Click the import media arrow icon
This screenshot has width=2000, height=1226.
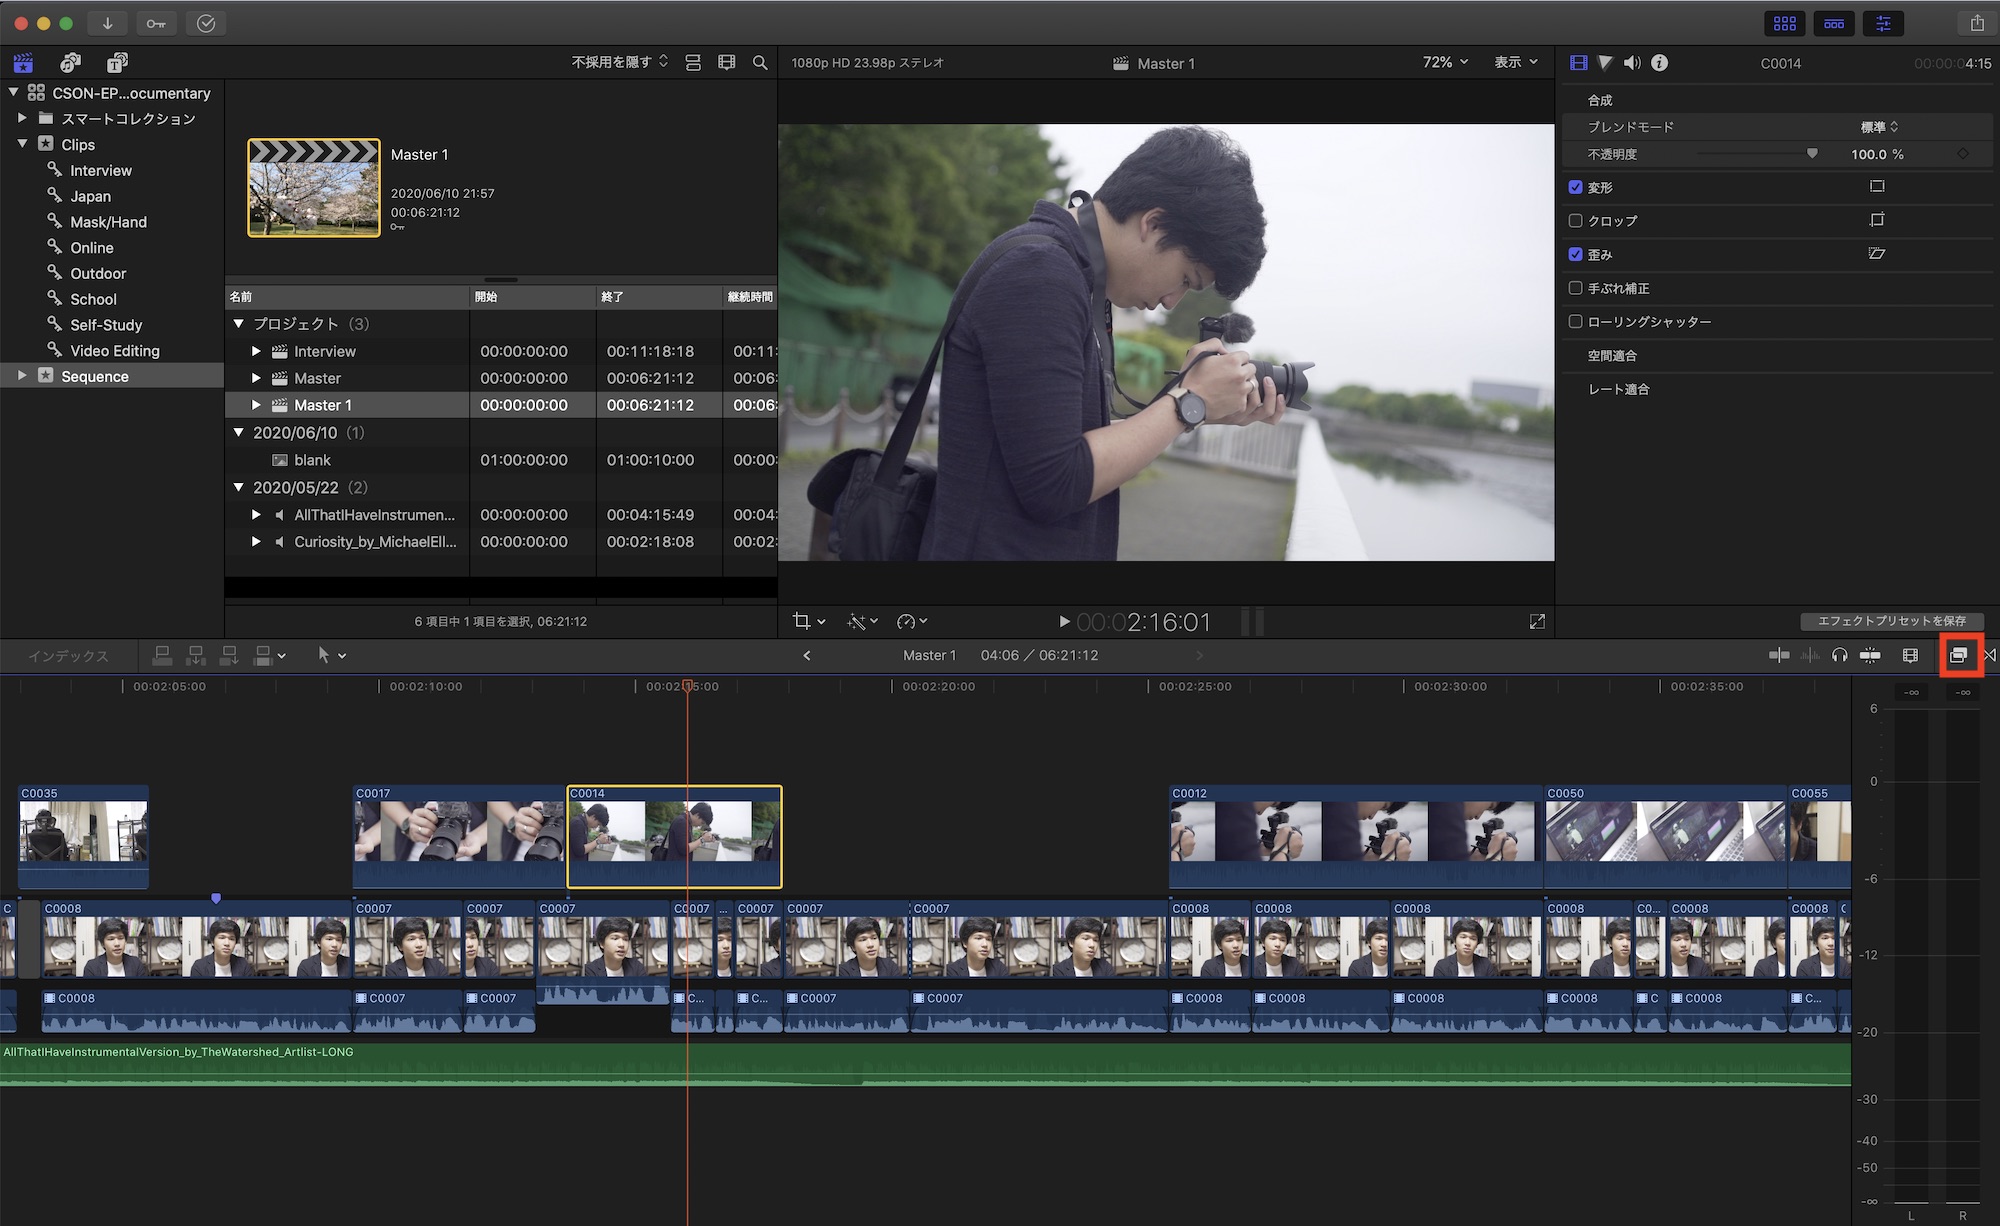point(107,23)
